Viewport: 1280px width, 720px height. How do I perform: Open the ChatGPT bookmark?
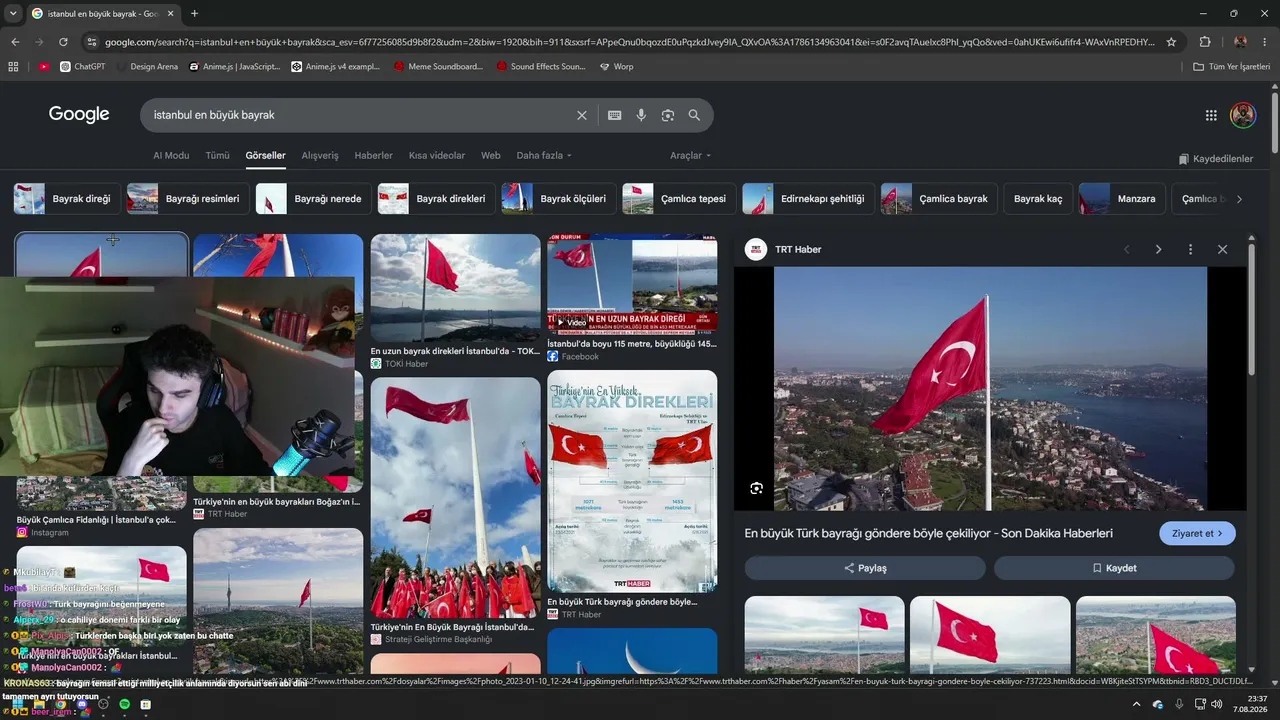point(82,67)
